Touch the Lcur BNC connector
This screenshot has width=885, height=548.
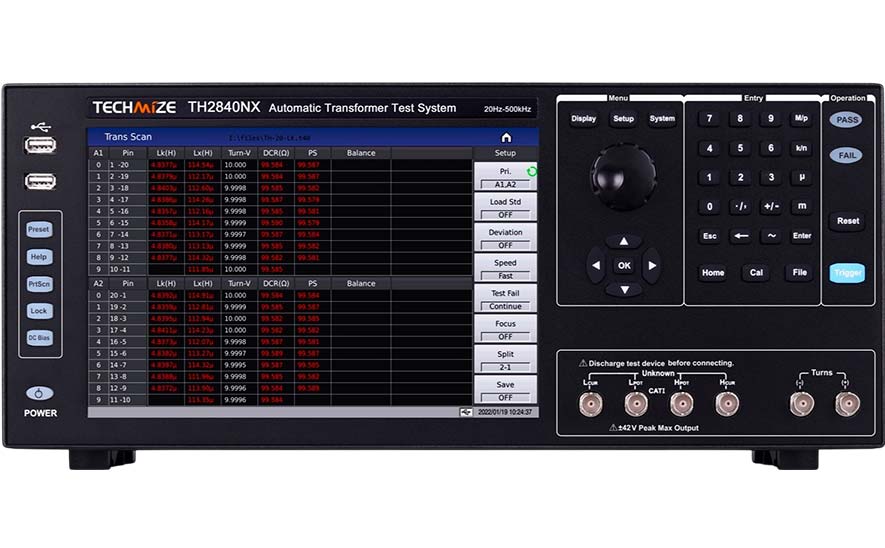(590, 404)
